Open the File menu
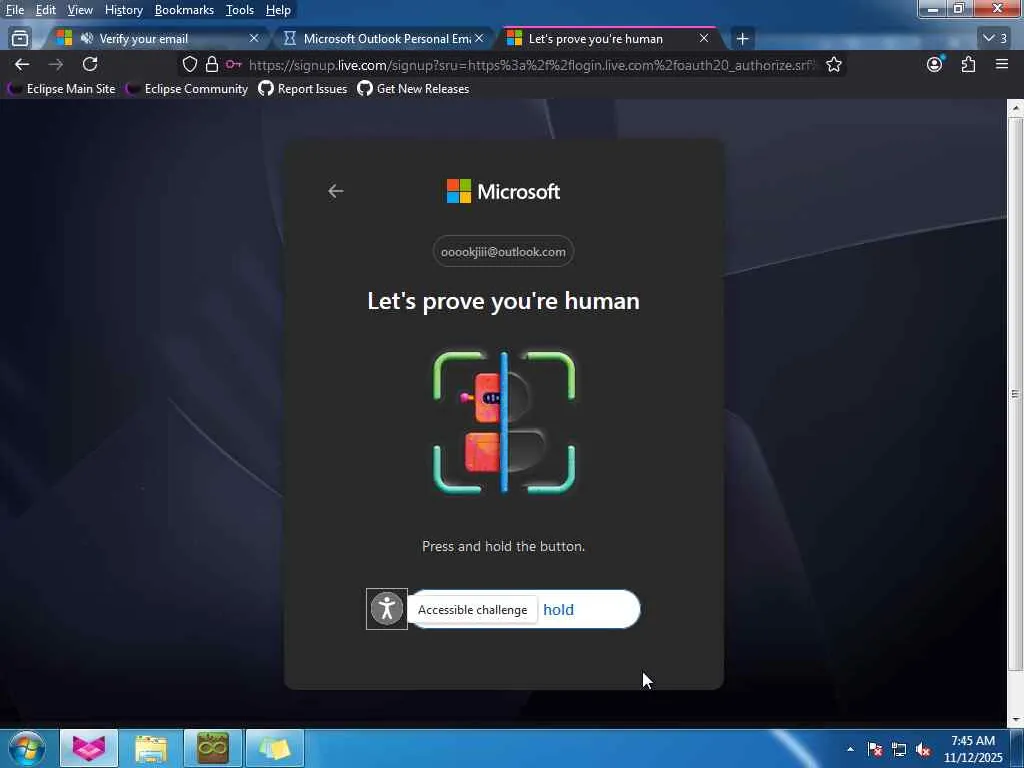The image size is (1024, 768). tap(15, 10)
